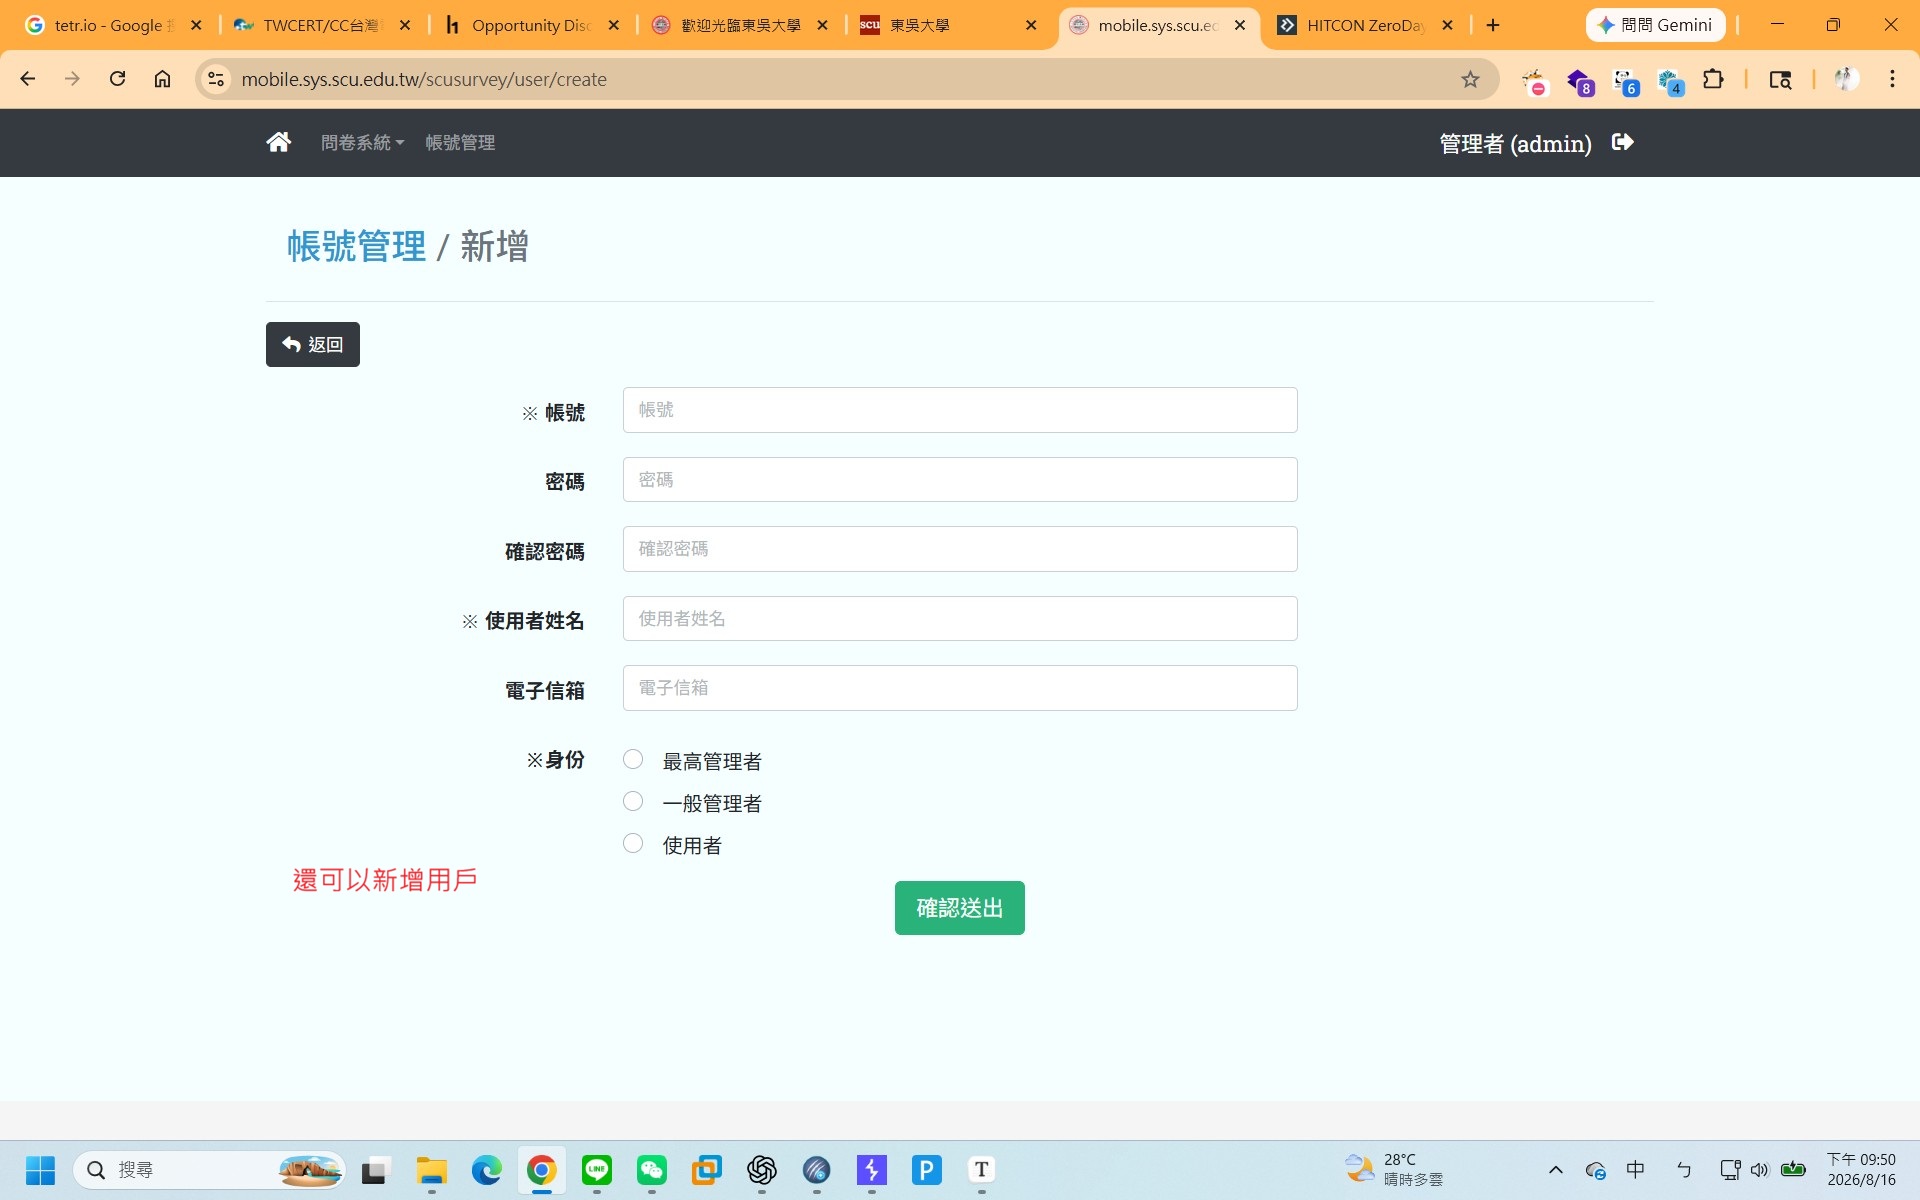Focus the 確認密碼 input field
Viewport: 1920px width, 1200px height.
960,549
